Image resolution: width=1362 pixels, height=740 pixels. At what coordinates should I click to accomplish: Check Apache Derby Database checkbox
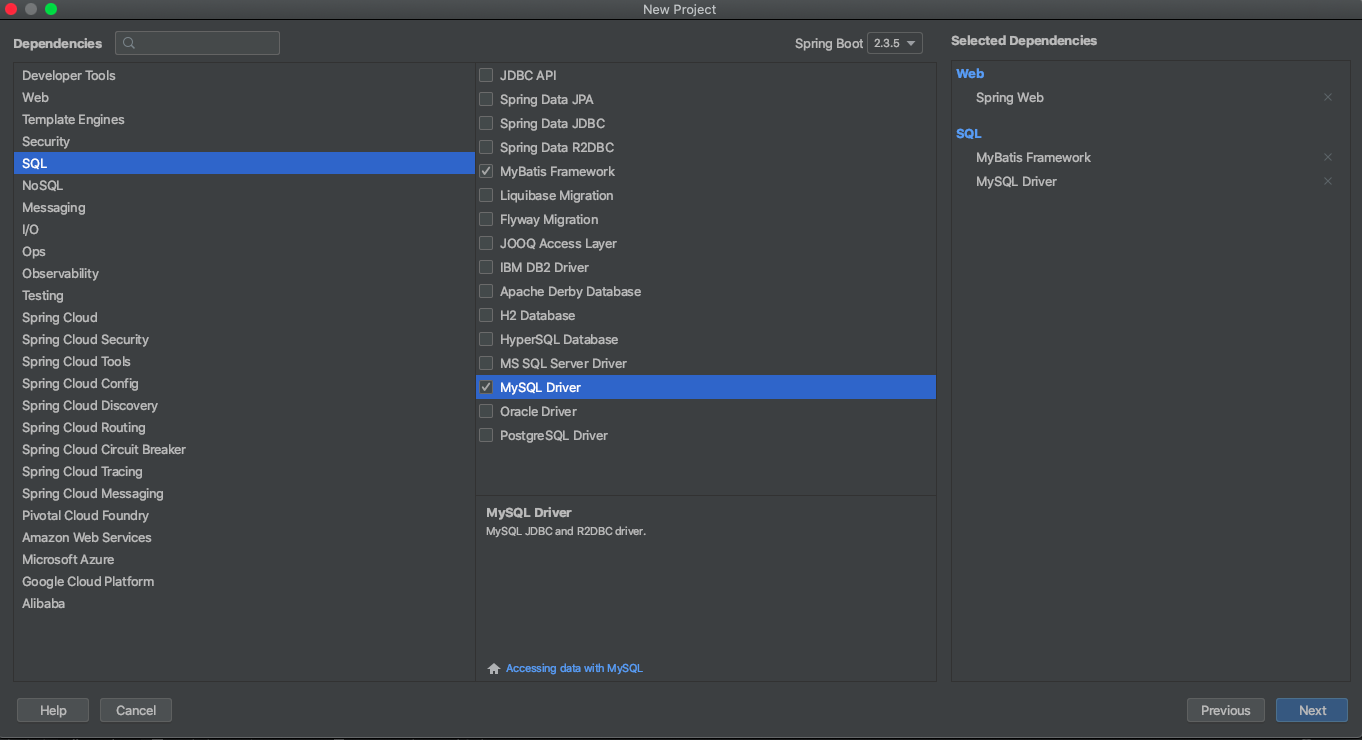coord(486,291)
